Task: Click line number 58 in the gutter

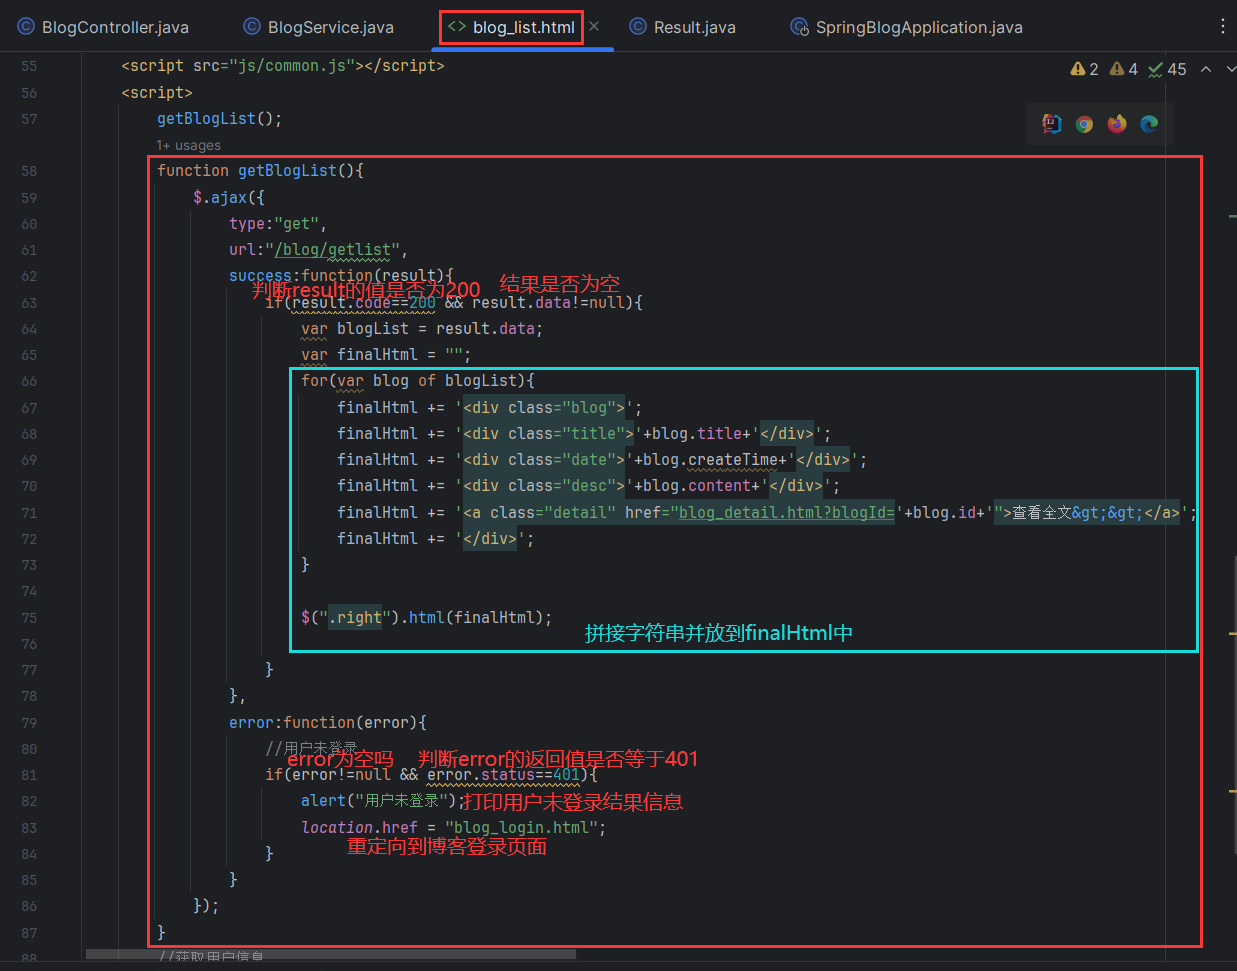Action: click(29, 171)
